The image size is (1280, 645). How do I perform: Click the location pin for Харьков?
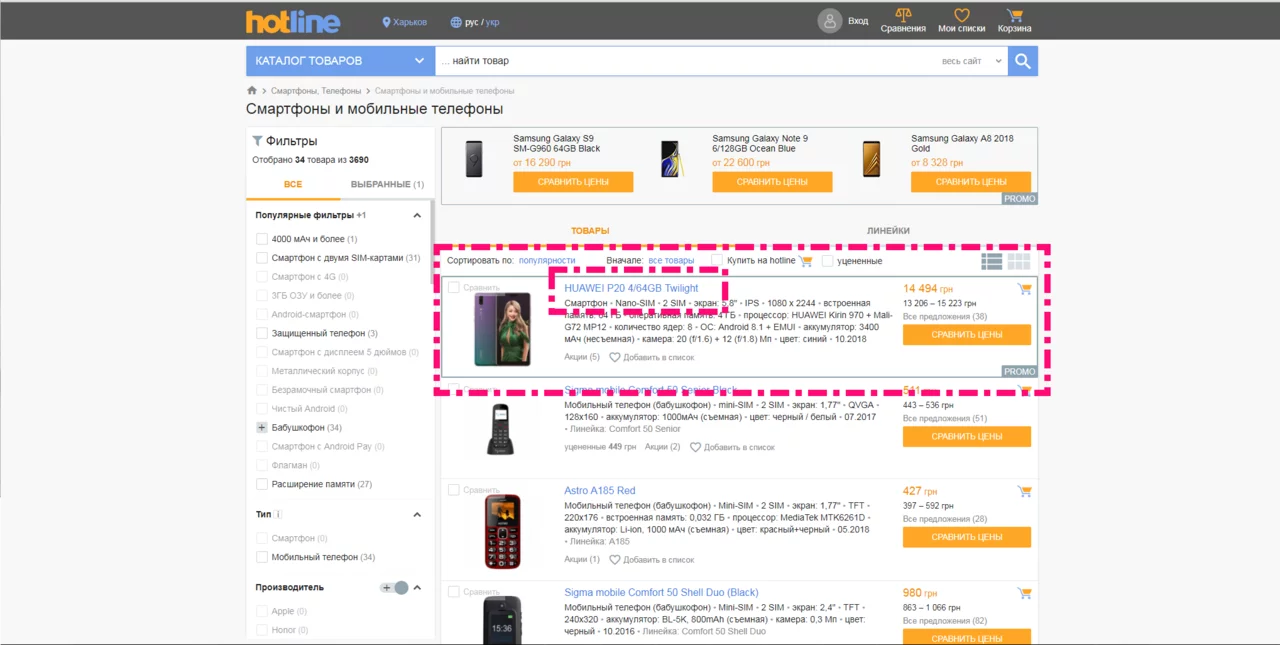(387, 22)
